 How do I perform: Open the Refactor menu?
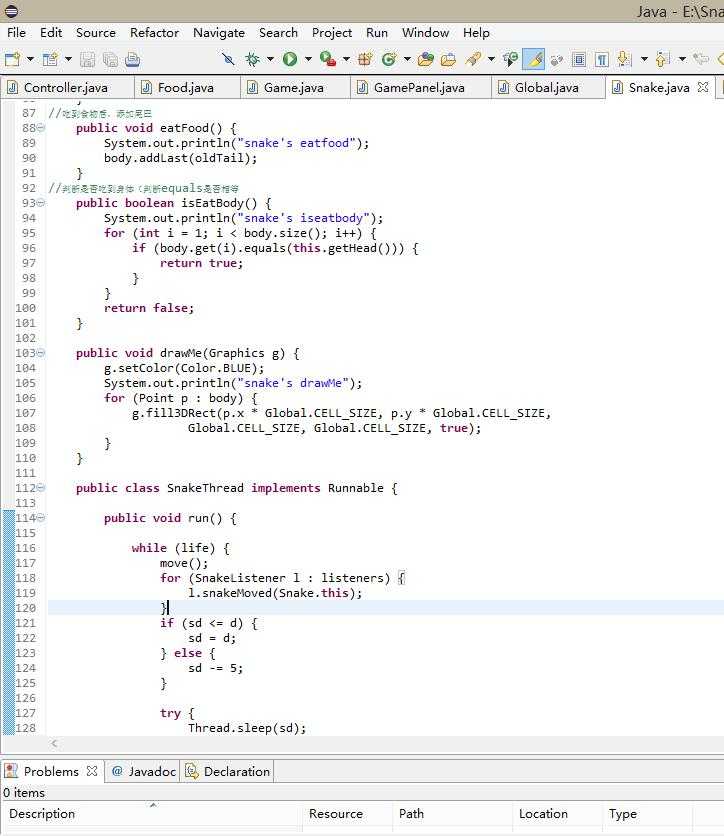pyautogui.click(x=155, y=33)
